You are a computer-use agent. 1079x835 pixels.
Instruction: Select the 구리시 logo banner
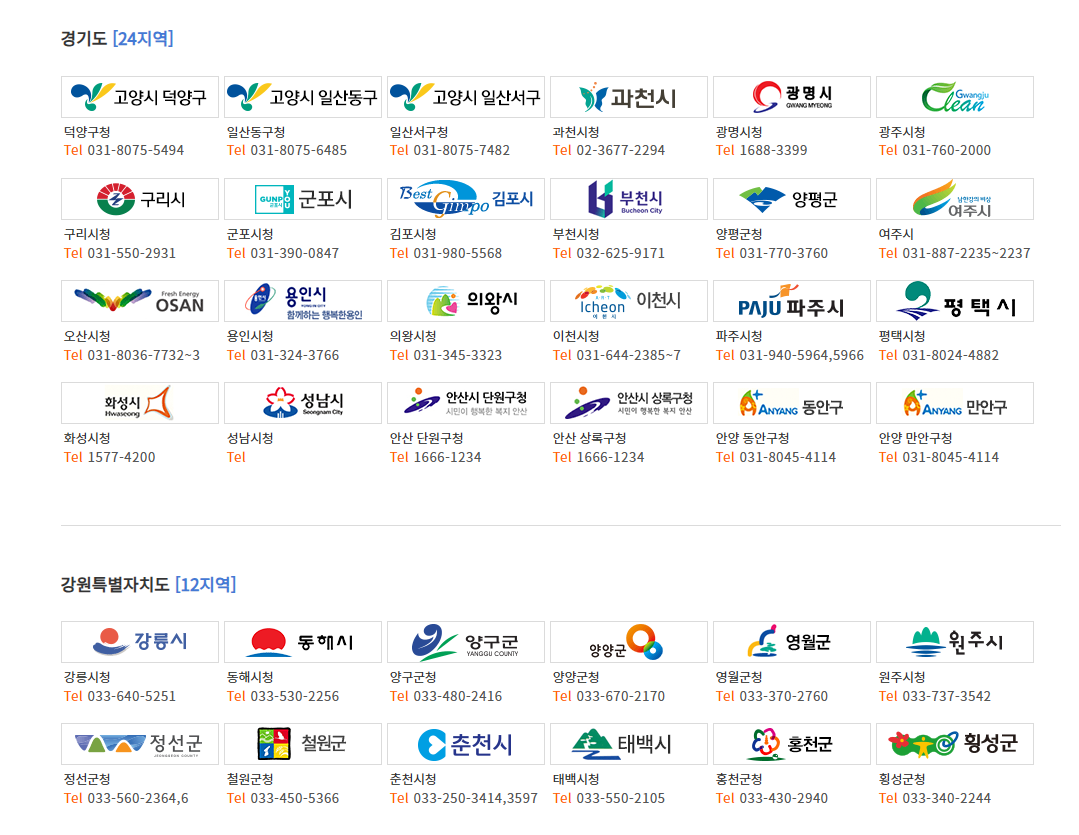click(140, 199)
